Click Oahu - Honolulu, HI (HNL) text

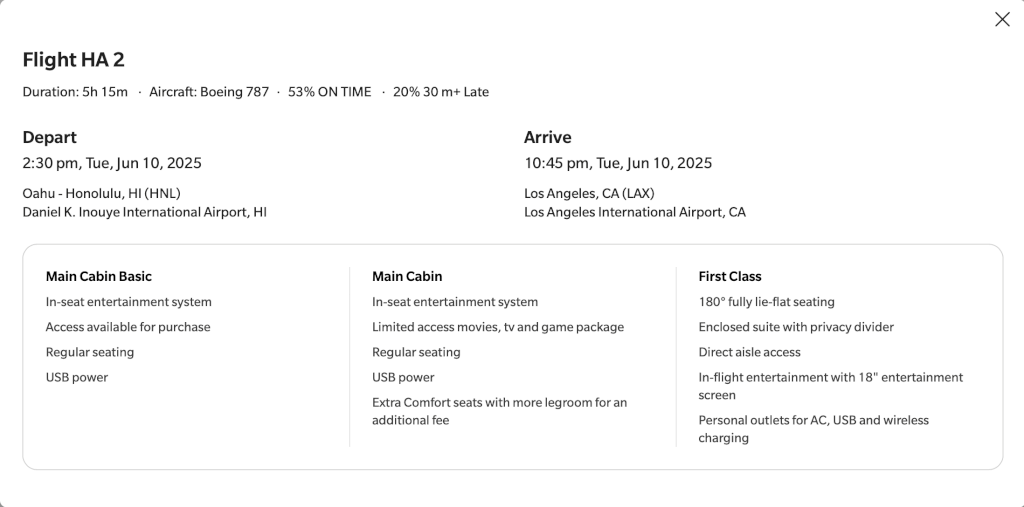102,194
